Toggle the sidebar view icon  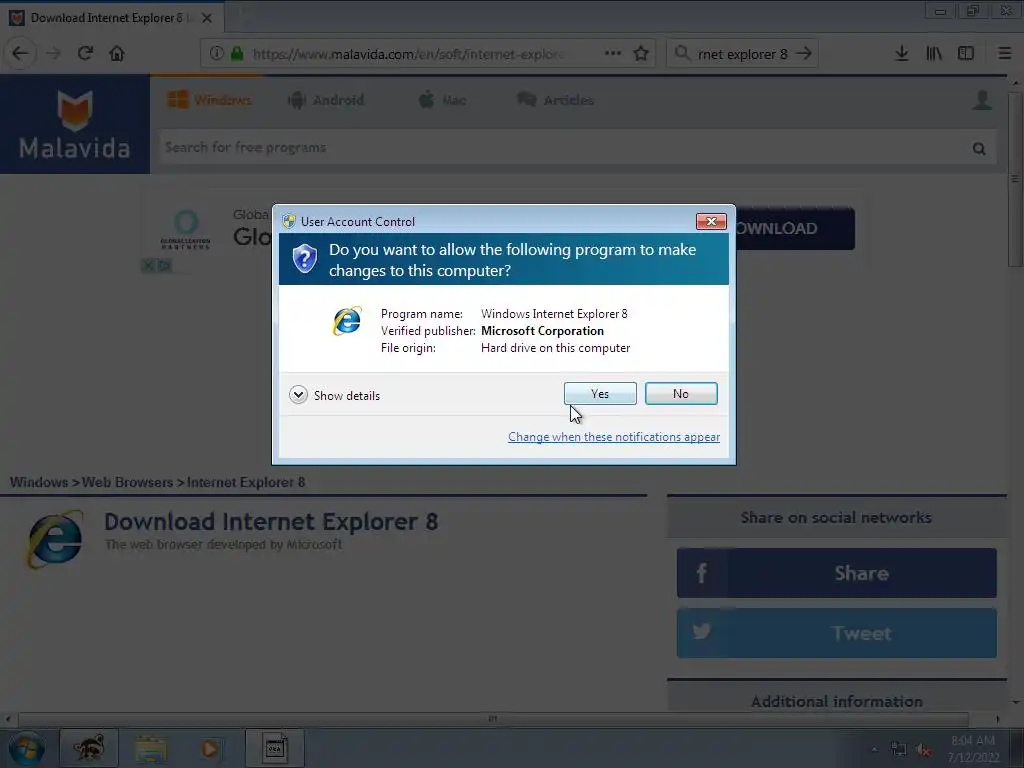966,54
